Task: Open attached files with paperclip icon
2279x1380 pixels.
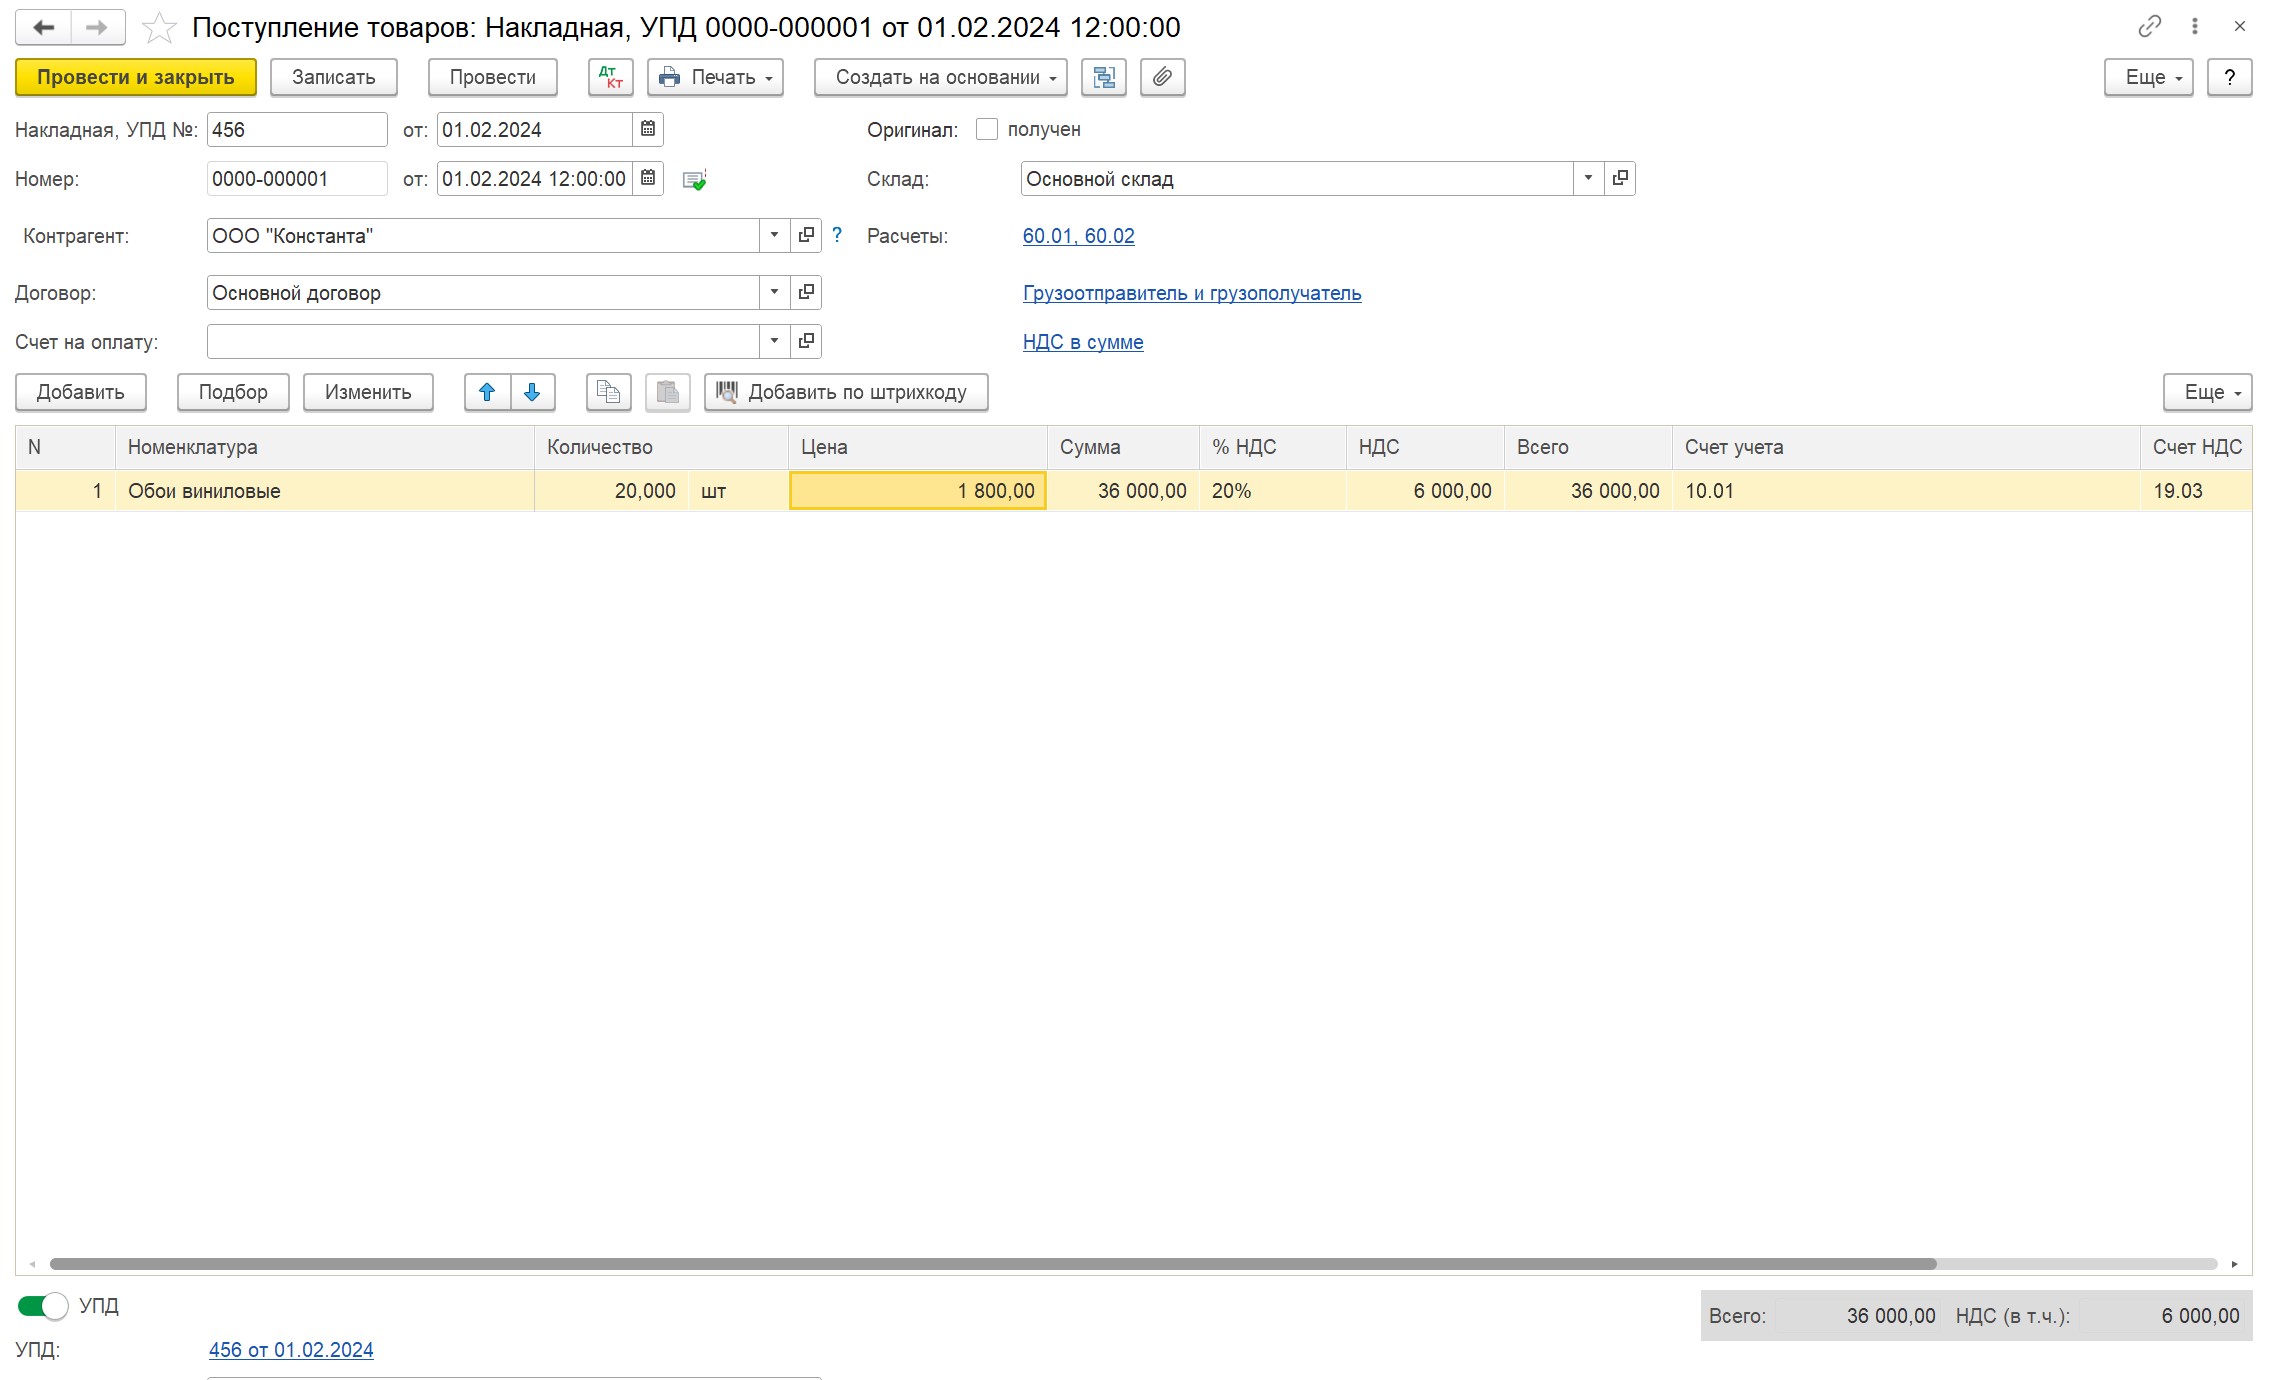Action: click(x=1163, y=77)
